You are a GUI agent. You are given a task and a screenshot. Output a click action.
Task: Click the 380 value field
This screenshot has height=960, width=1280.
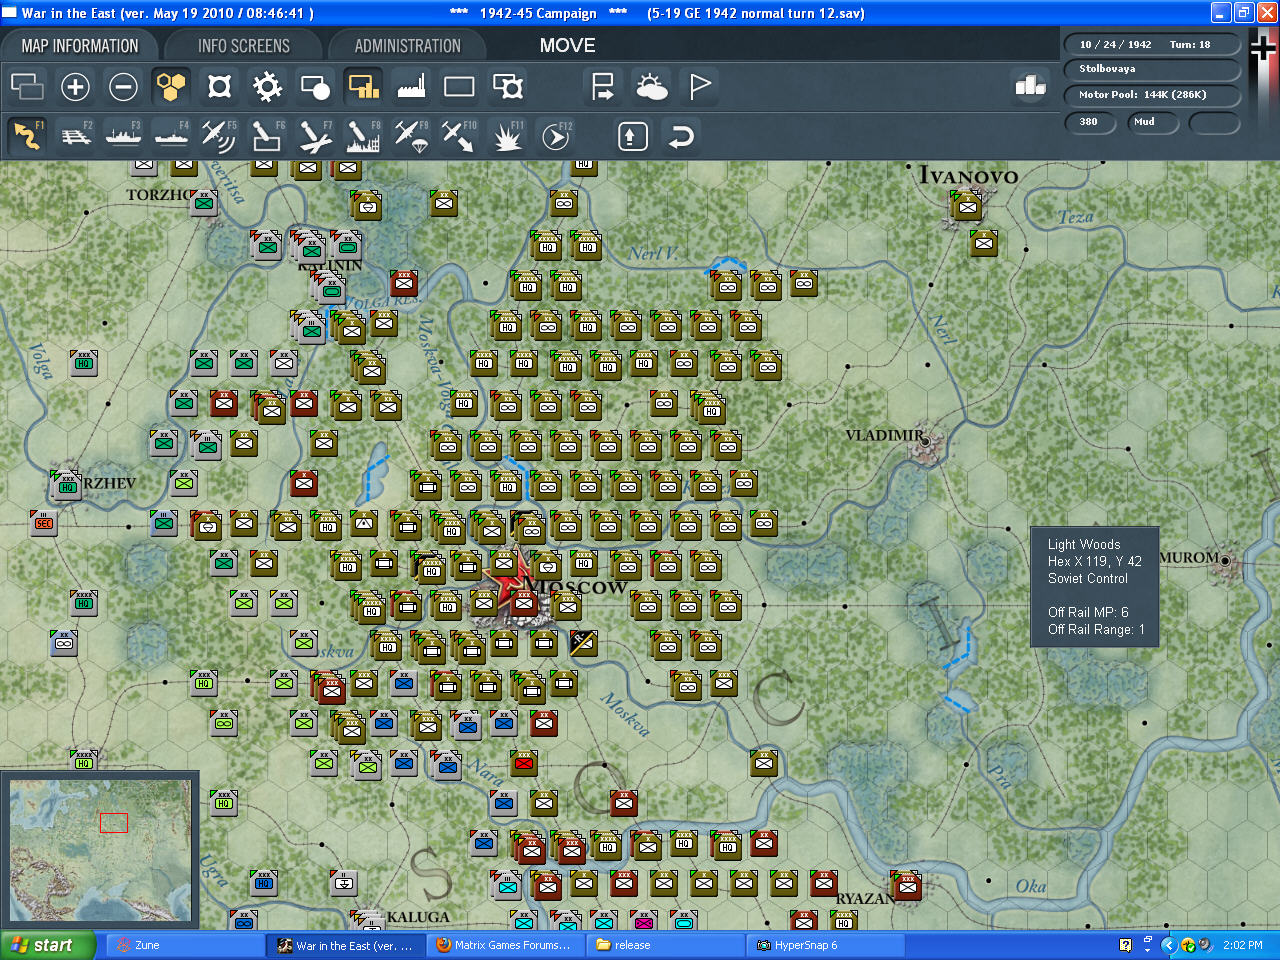tap(1091, 122)
